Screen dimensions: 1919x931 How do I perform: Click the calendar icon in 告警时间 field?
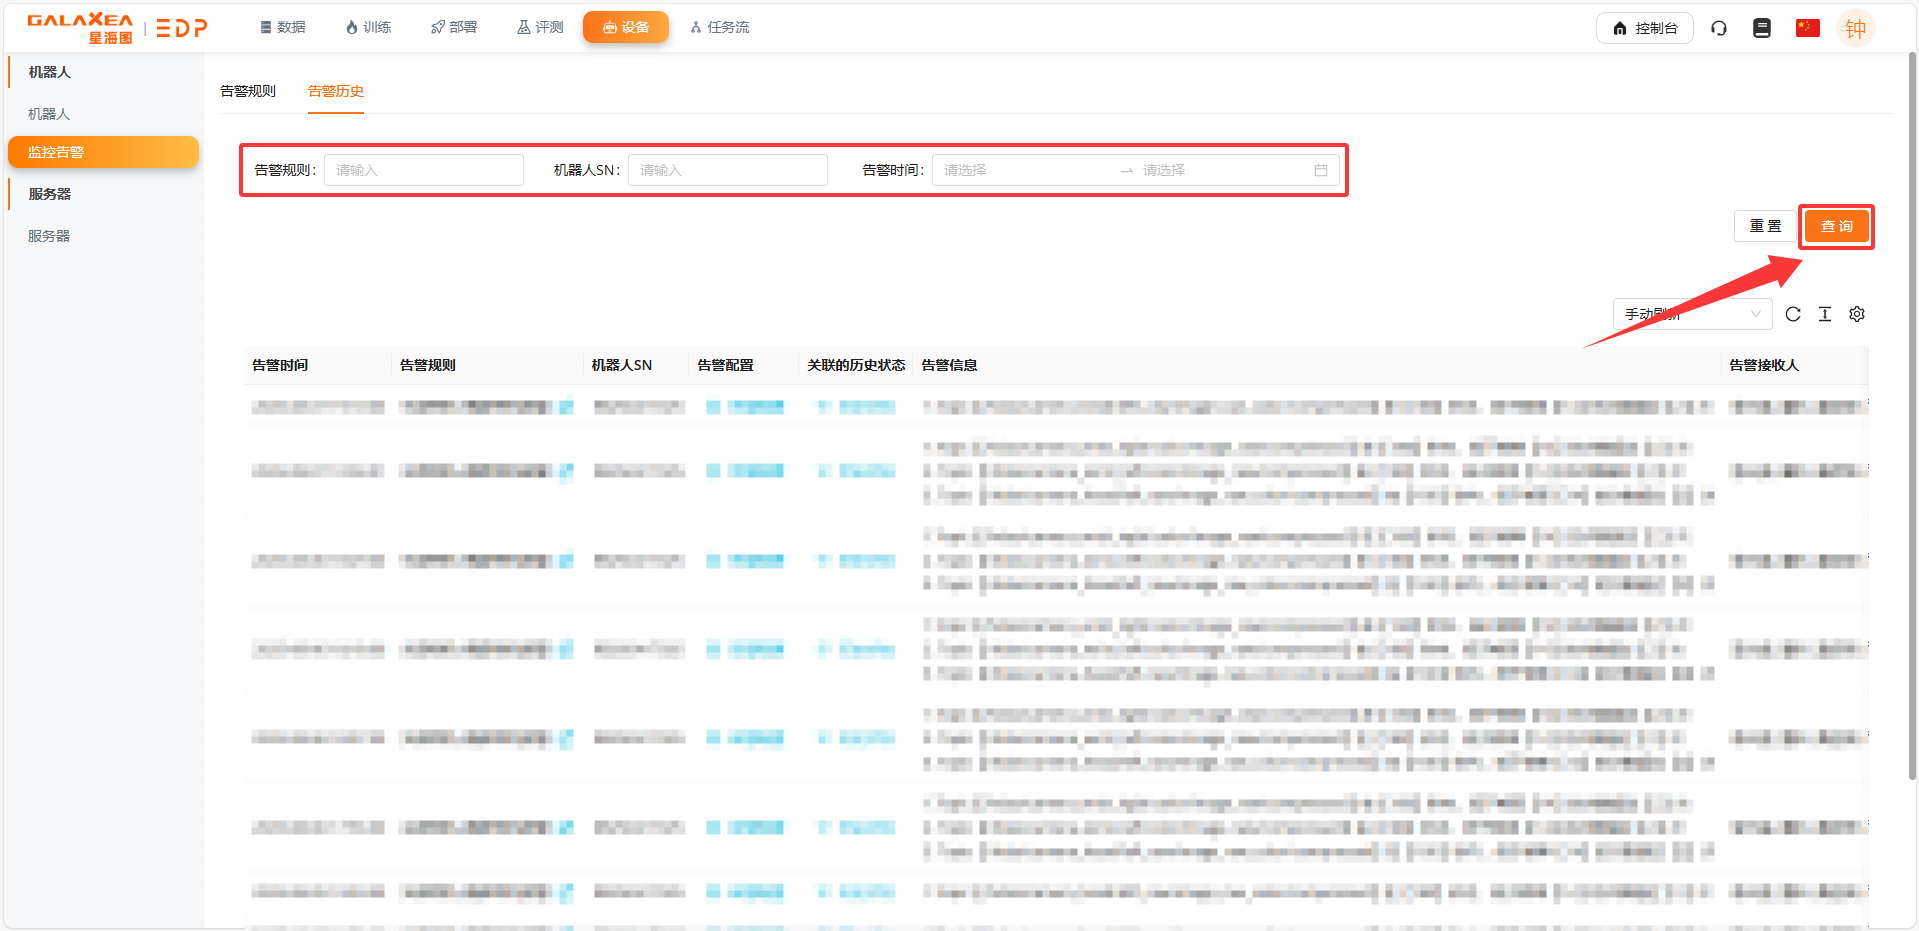tap(1320, 170)
